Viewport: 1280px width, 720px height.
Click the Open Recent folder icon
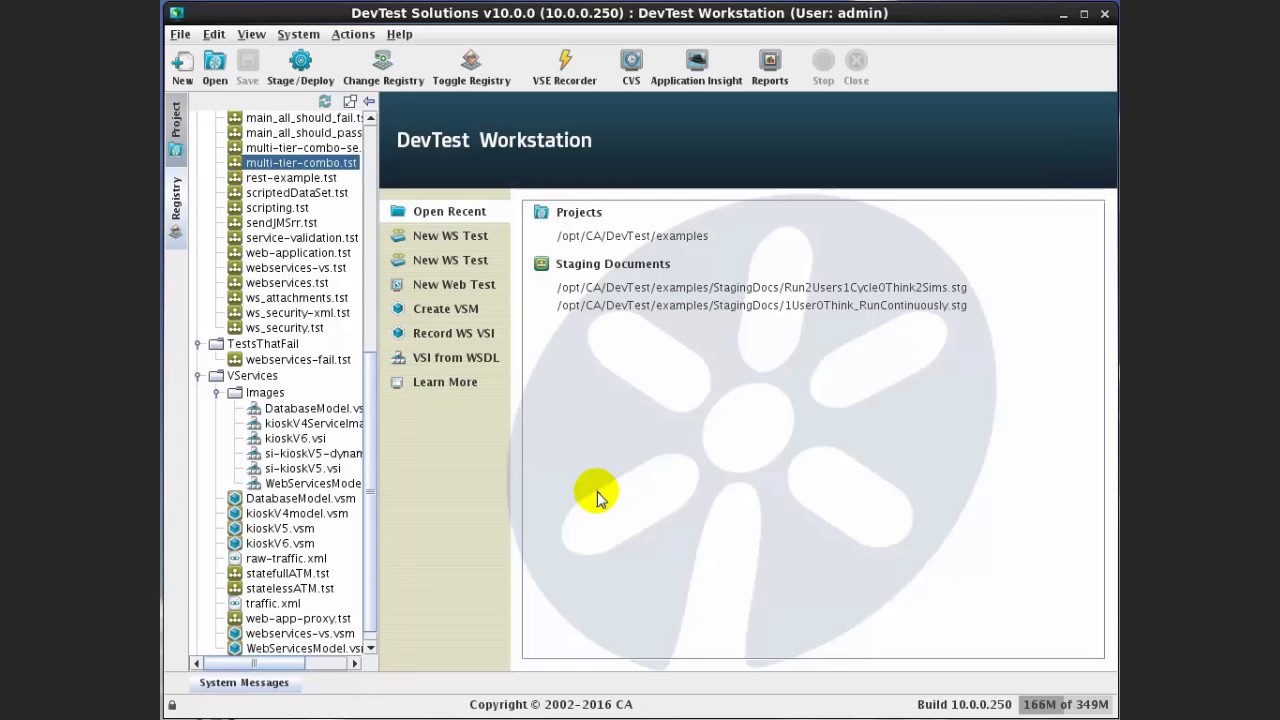point(397,211)
